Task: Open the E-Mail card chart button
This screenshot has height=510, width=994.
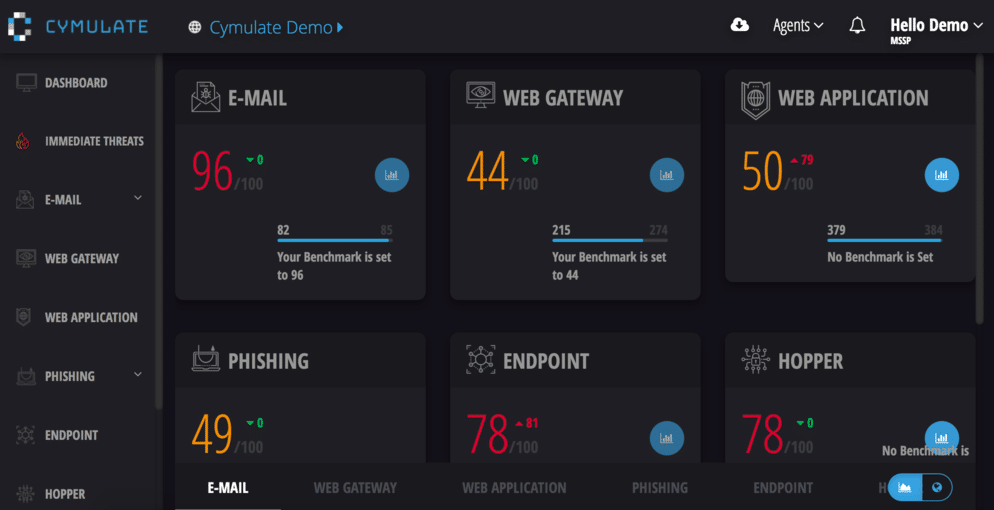Action: tap(392, 175)
